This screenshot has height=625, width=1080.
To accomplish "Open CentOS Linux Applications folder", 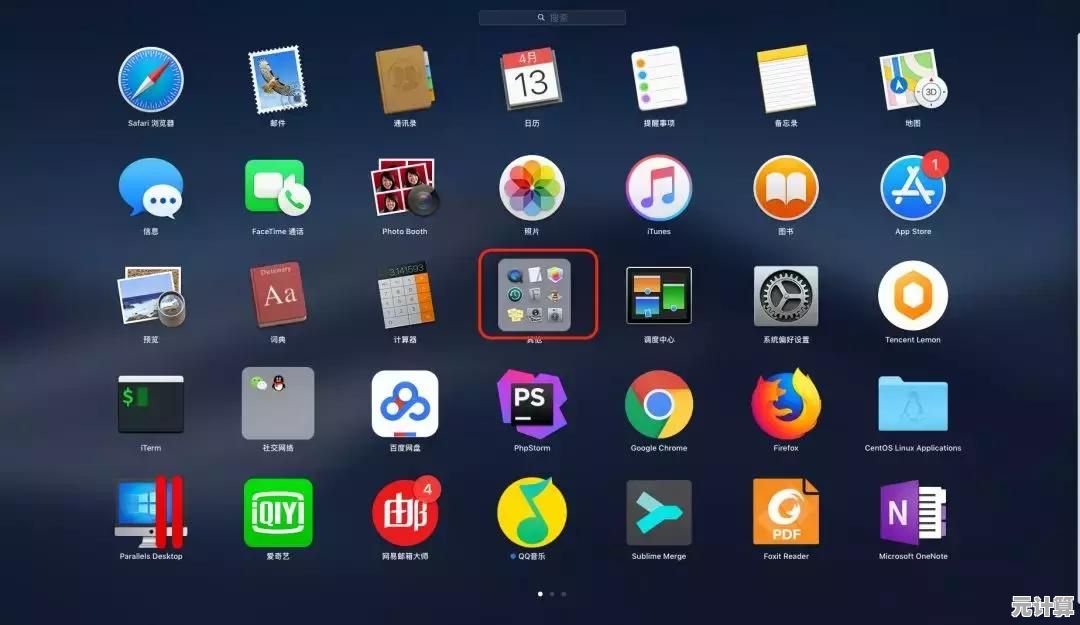I will [912, 404].
